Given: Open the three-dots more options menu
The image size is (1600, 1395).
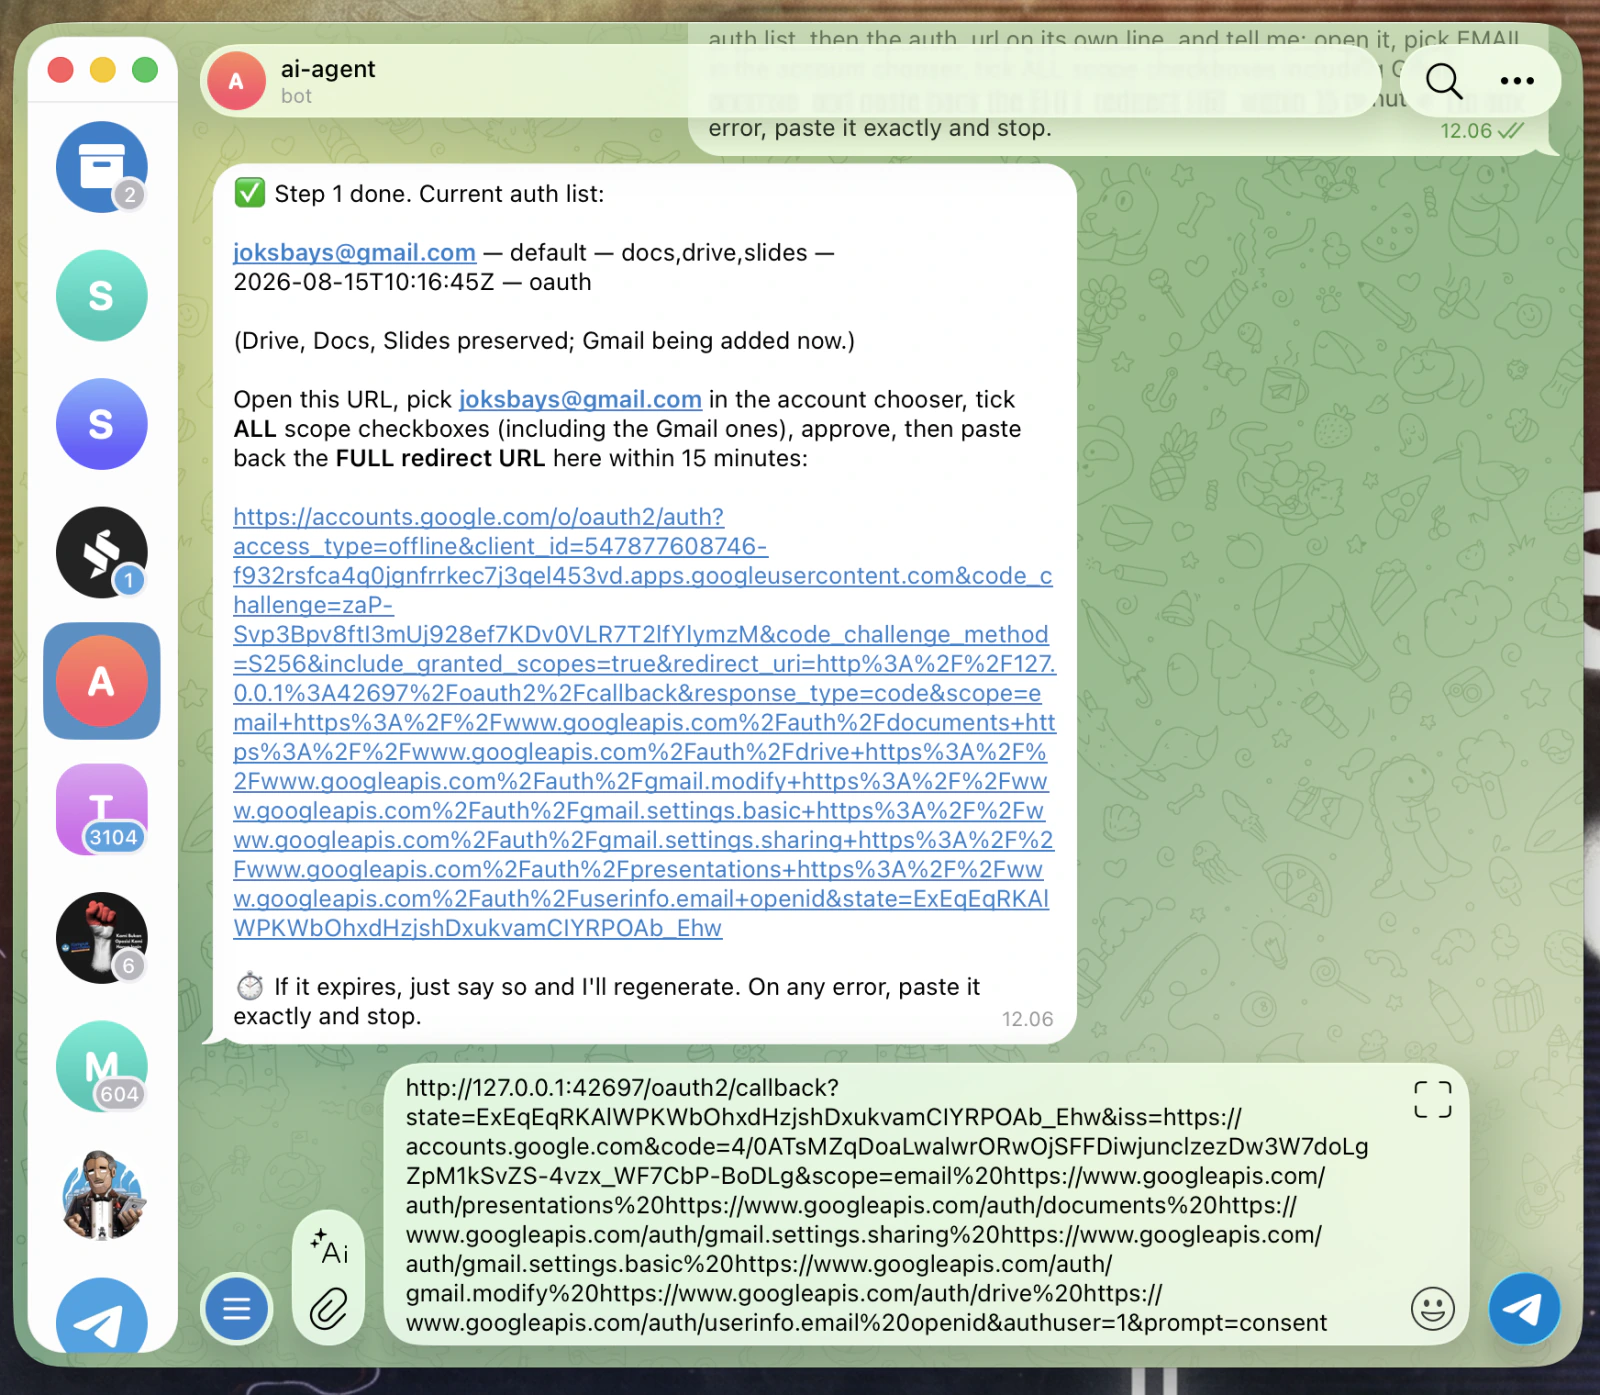Looking at the screenshot, I should [x=1517, y=81].
